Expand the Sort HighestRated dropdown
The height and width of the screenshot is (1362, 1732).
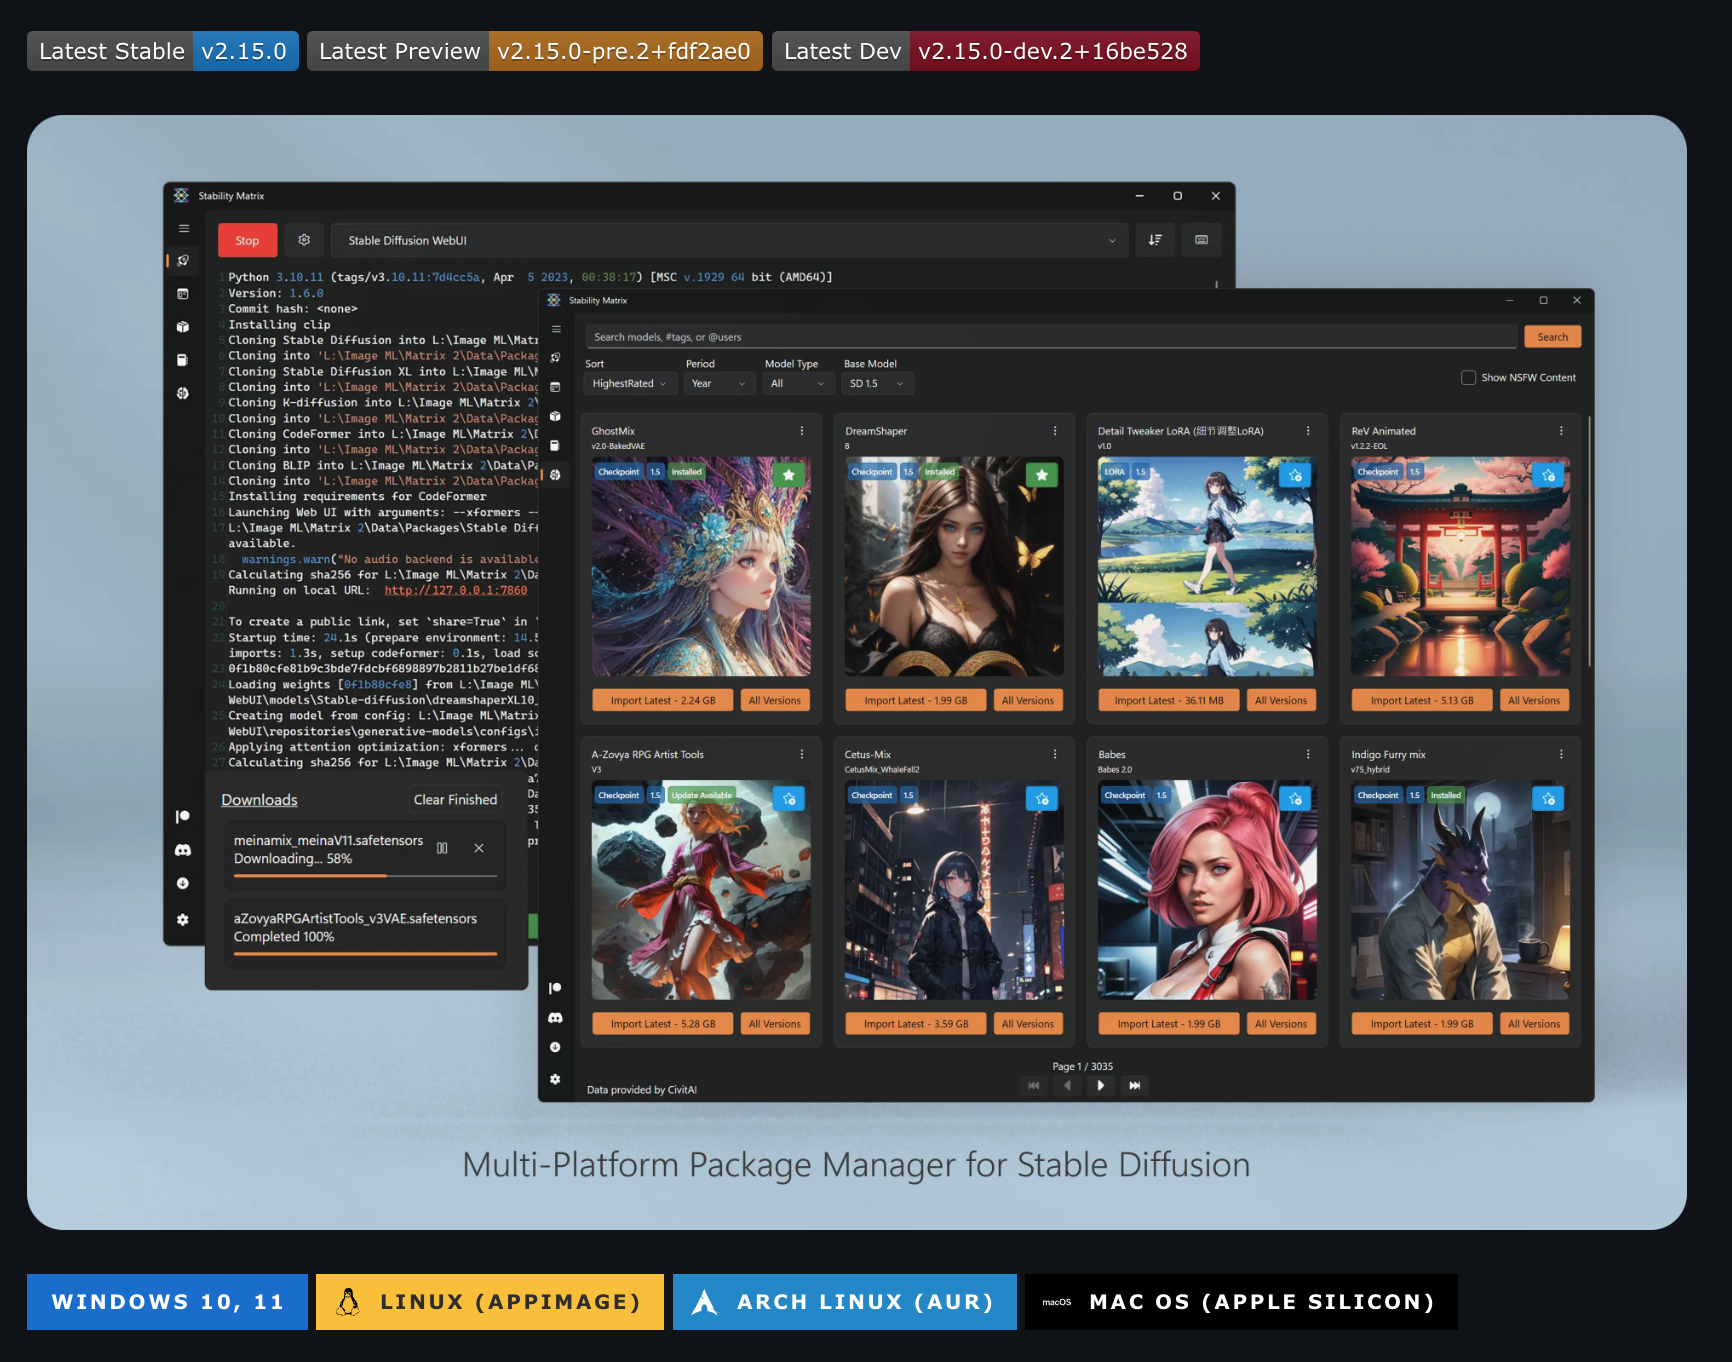pos(630,383)
